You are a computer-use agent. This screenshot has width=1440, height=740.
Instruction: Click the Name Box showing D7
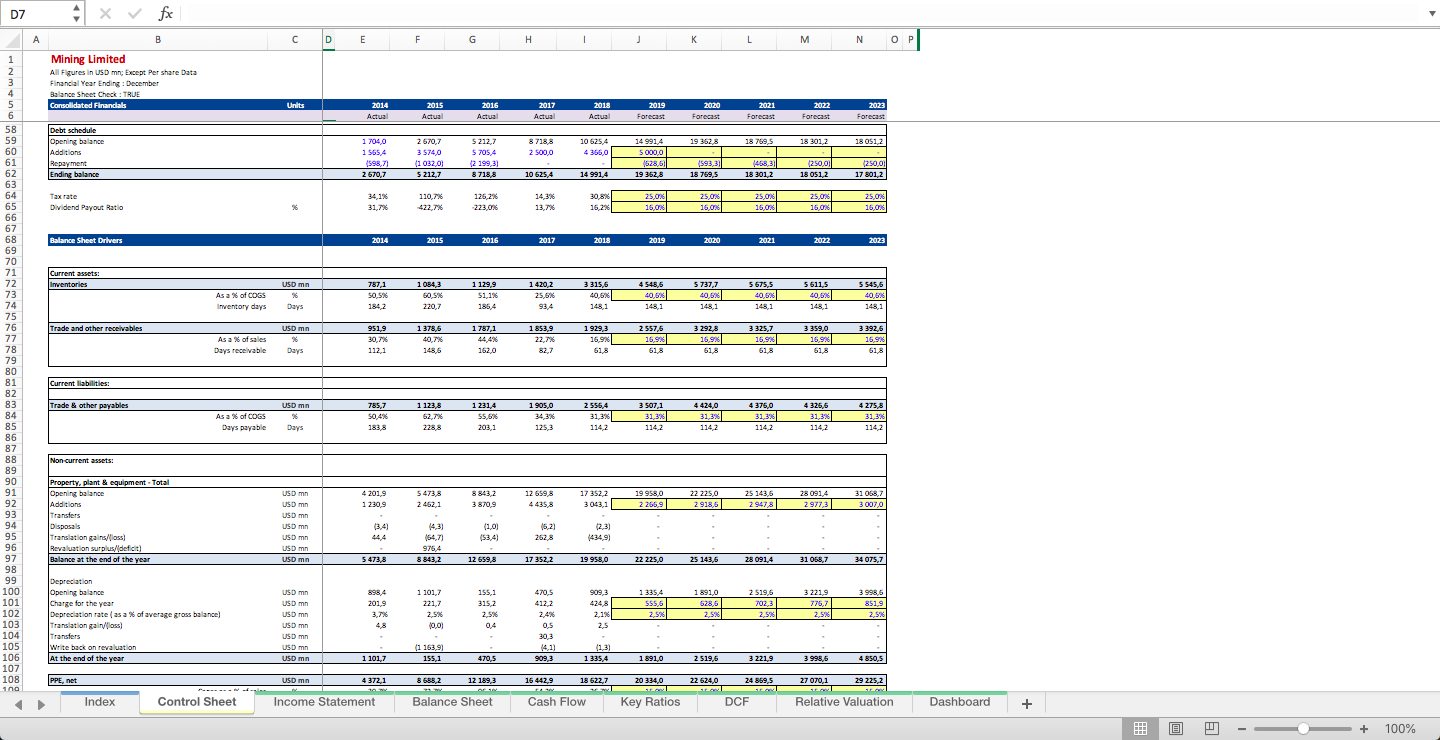[x=37, y=14]
